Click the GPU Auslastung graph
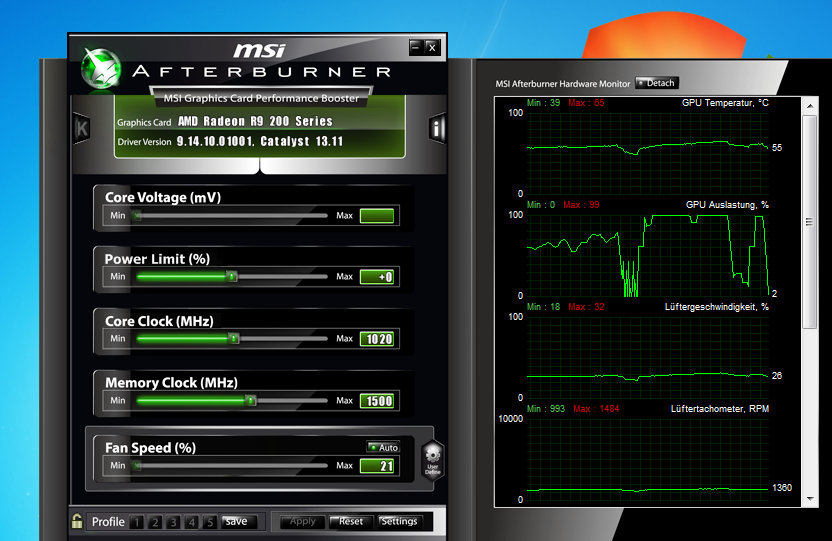 pos(648,255)
